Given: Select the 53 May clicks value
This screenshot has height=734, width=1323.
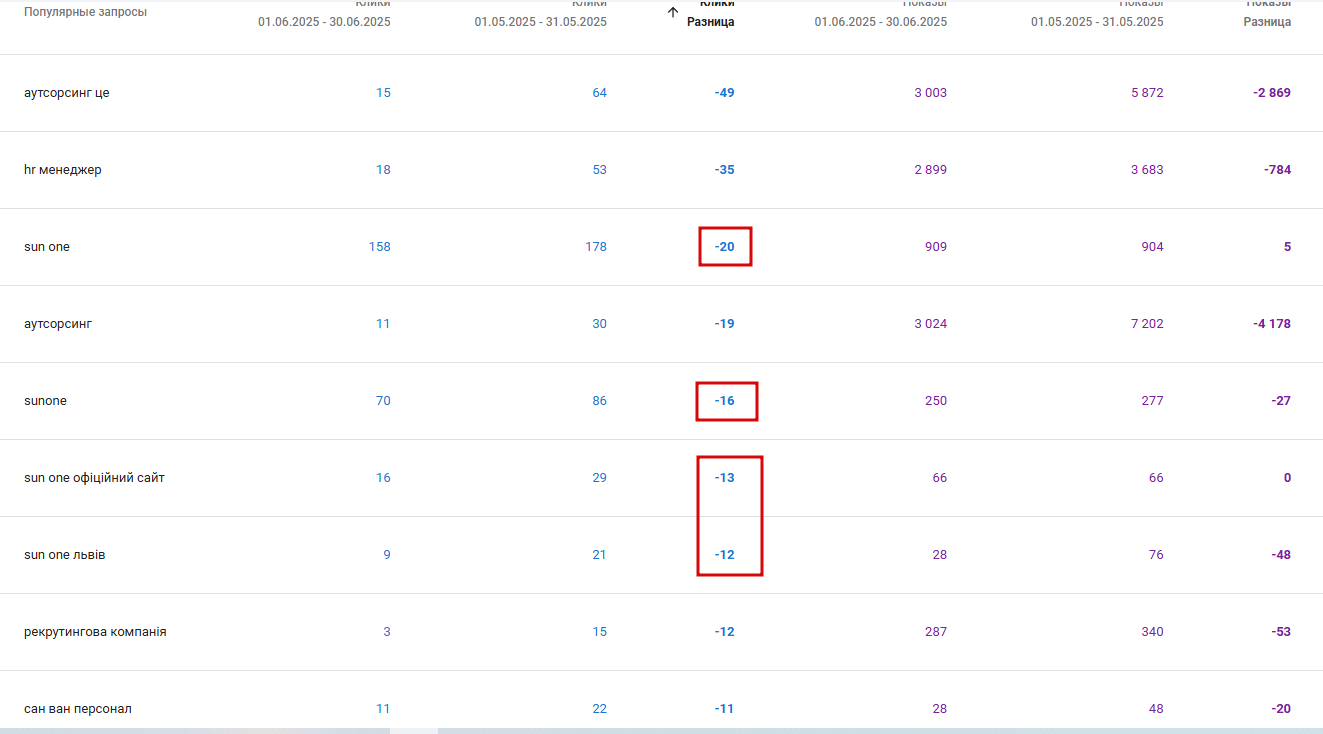Looking at the screenshot, I should click(599, 170).
